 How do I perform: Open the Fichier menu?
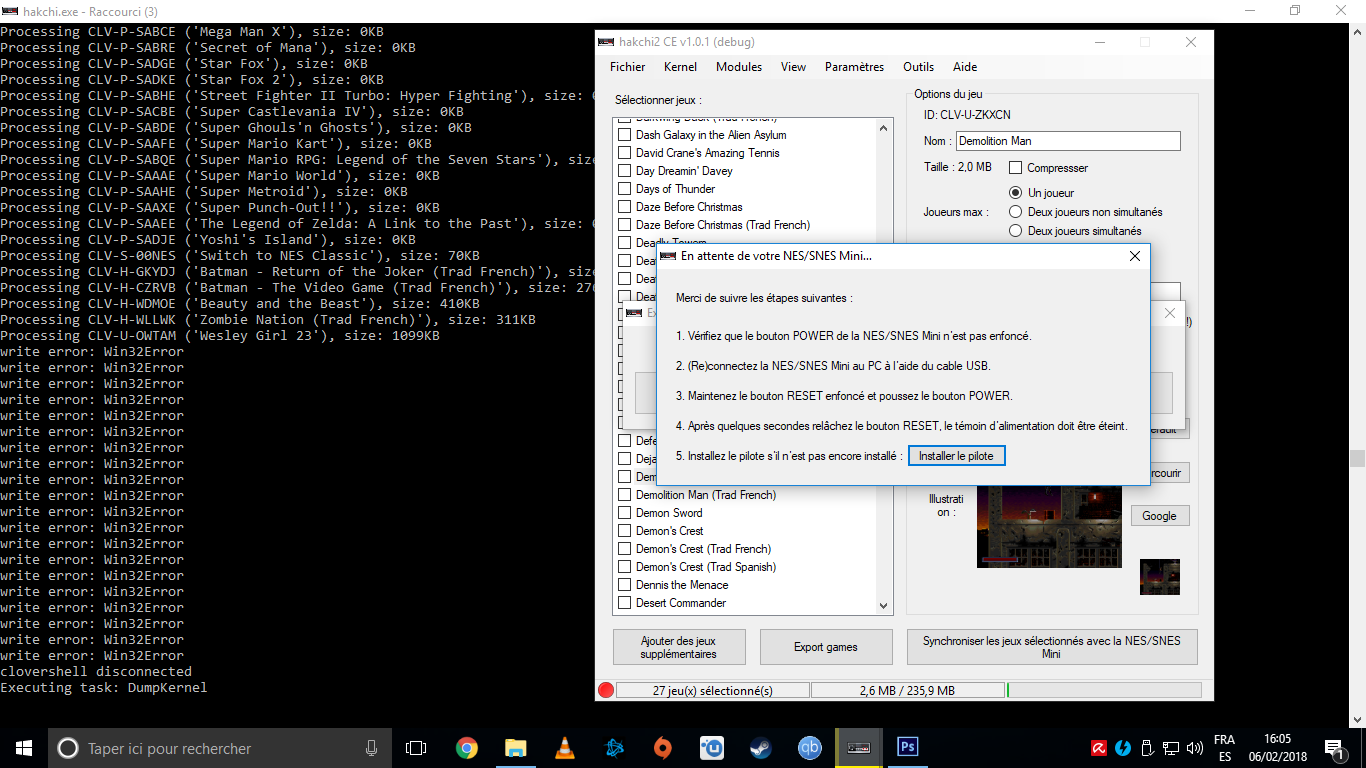coord(628,67)
